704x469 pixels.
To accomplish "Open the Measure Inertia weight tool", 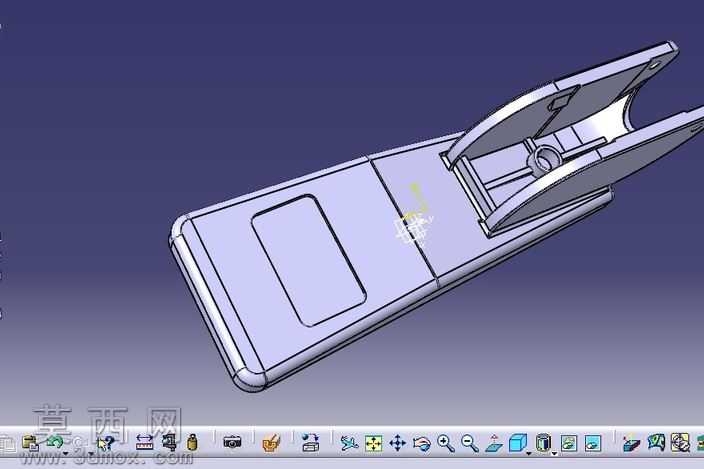I will pos(192,443).
